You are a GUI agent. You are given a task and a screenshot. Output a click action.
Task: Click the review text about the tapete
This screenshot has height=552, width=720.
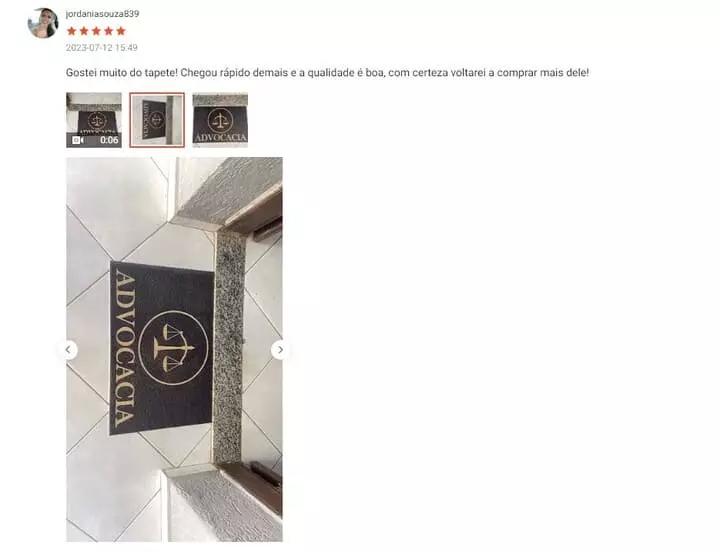[x=327, y=73]
